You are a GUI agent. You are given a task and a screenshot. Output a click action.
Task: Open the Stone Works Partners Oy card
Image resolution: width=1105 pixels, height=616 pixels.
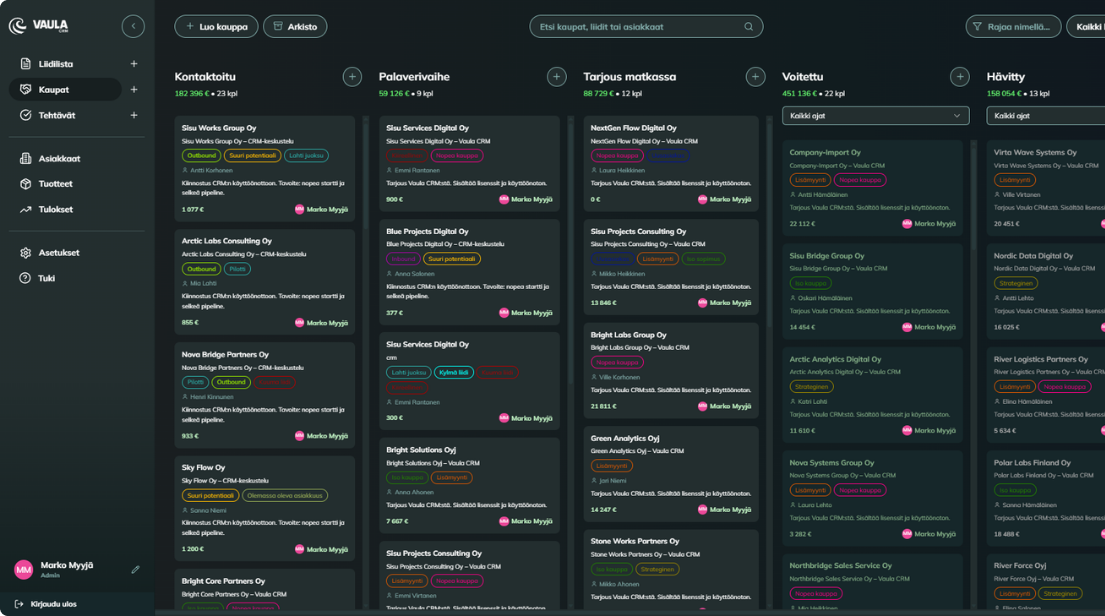(x=671, y=569)
